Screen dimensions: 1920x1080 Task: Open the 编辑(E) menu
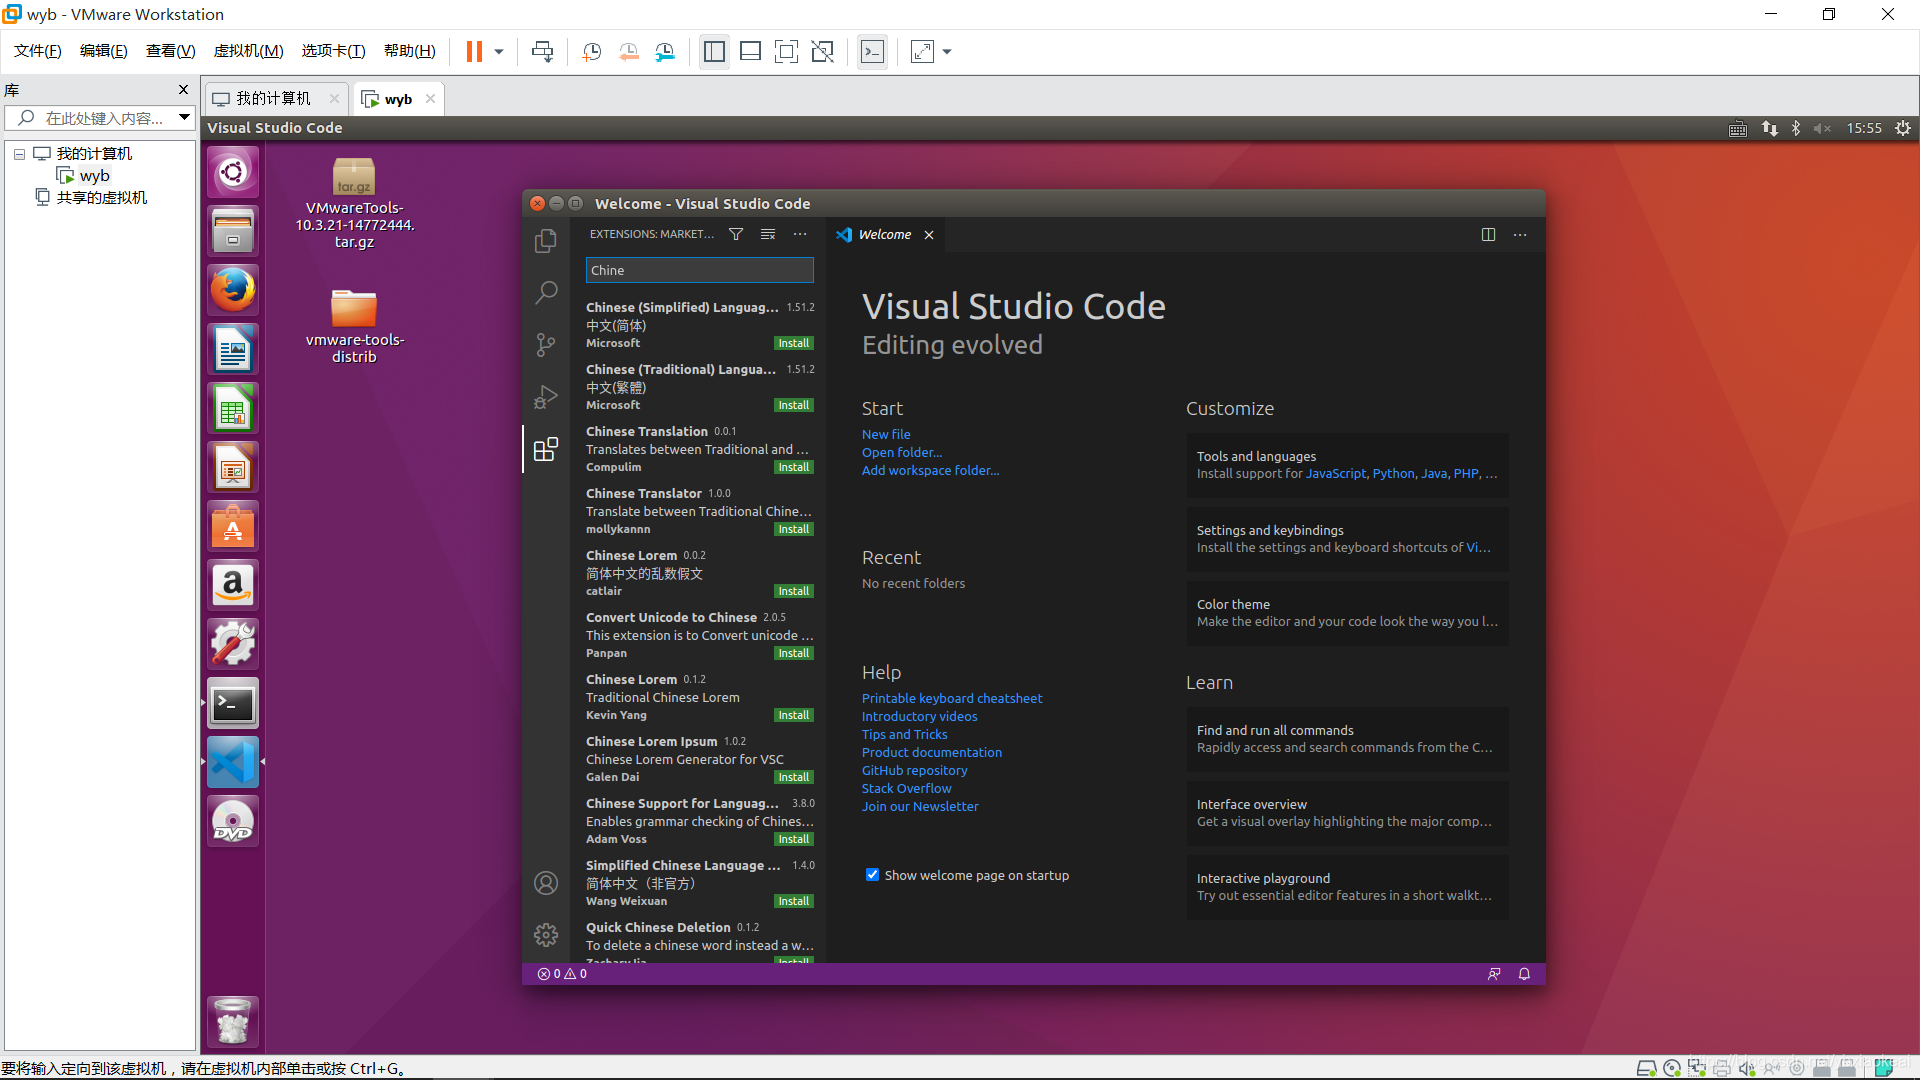coord(103,51)
